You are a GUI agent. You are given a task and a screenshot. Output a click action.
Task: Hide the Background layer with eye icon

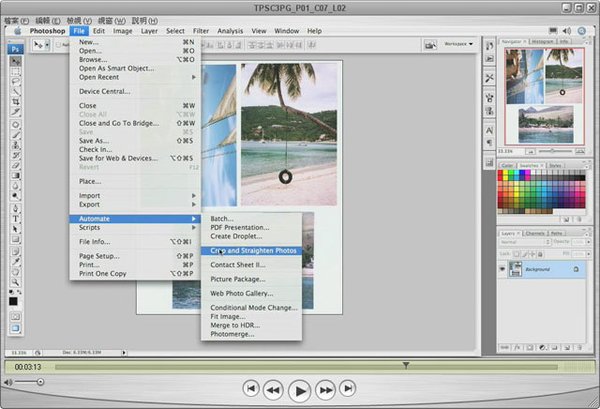[503, 271]
